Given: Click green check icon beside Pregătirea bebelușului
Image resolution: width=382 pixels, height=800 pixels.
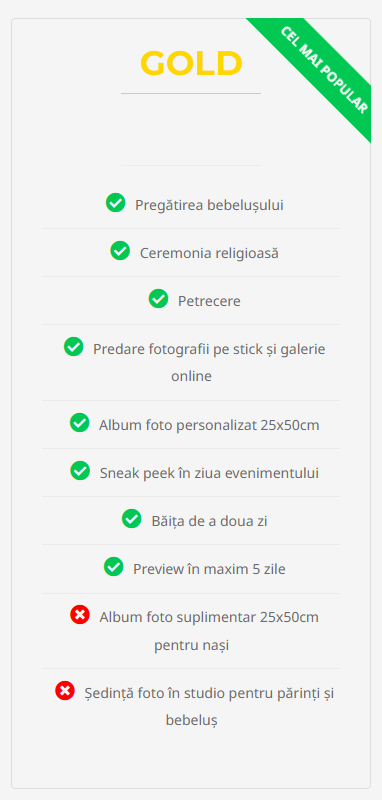Looking at the screenshot, I should click(x=115, y=203).
